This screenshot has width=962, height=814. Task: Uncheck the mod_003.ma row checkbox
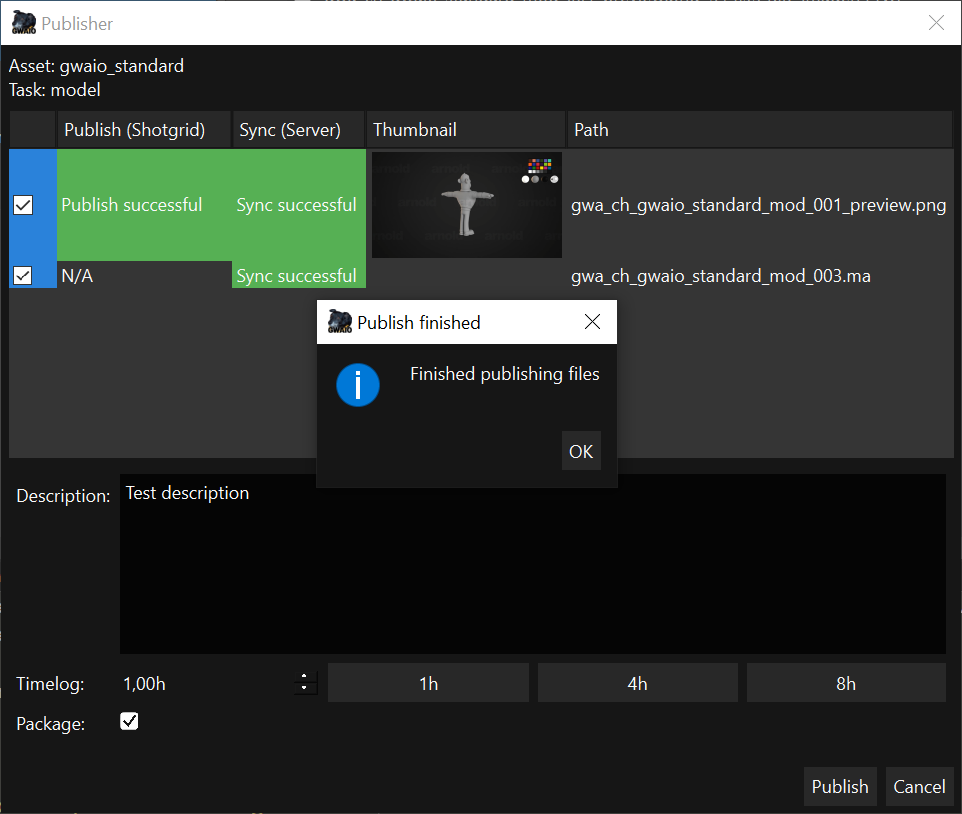pos(23,275)
